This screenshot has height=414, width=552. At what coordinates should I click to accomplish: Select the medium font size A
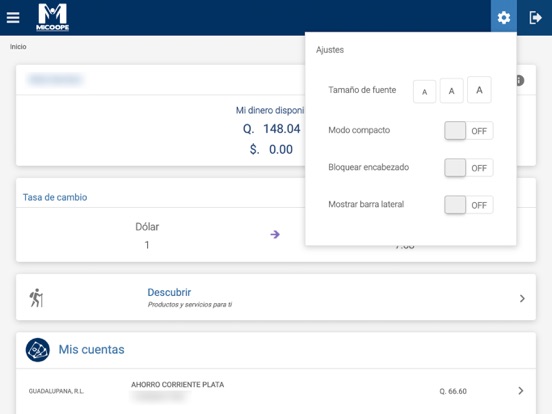pyautogui.click(x=452, y=91)
